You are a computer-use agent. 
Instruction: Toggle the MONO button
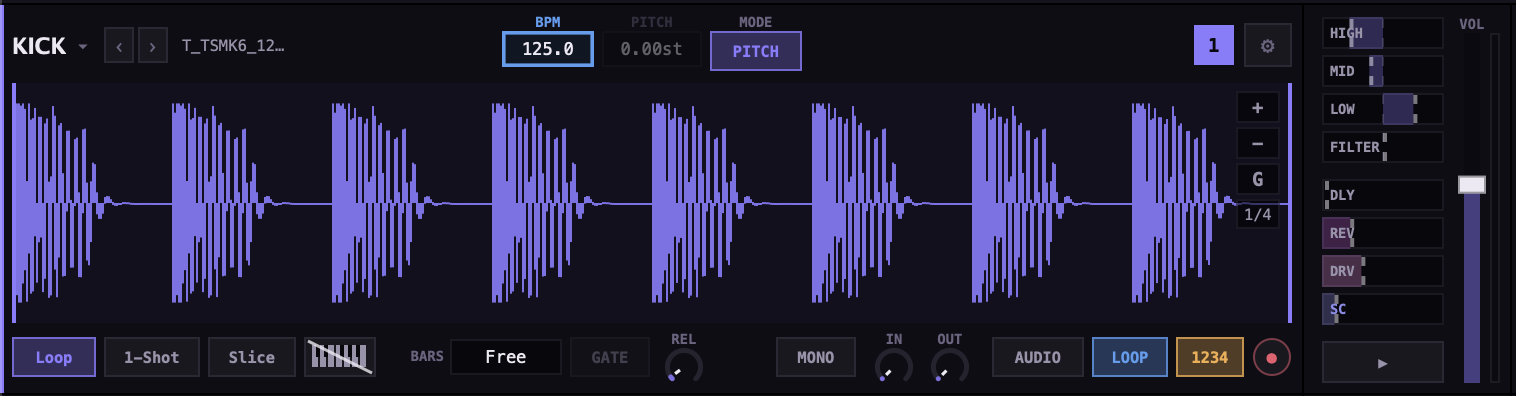tap(817, 357)
